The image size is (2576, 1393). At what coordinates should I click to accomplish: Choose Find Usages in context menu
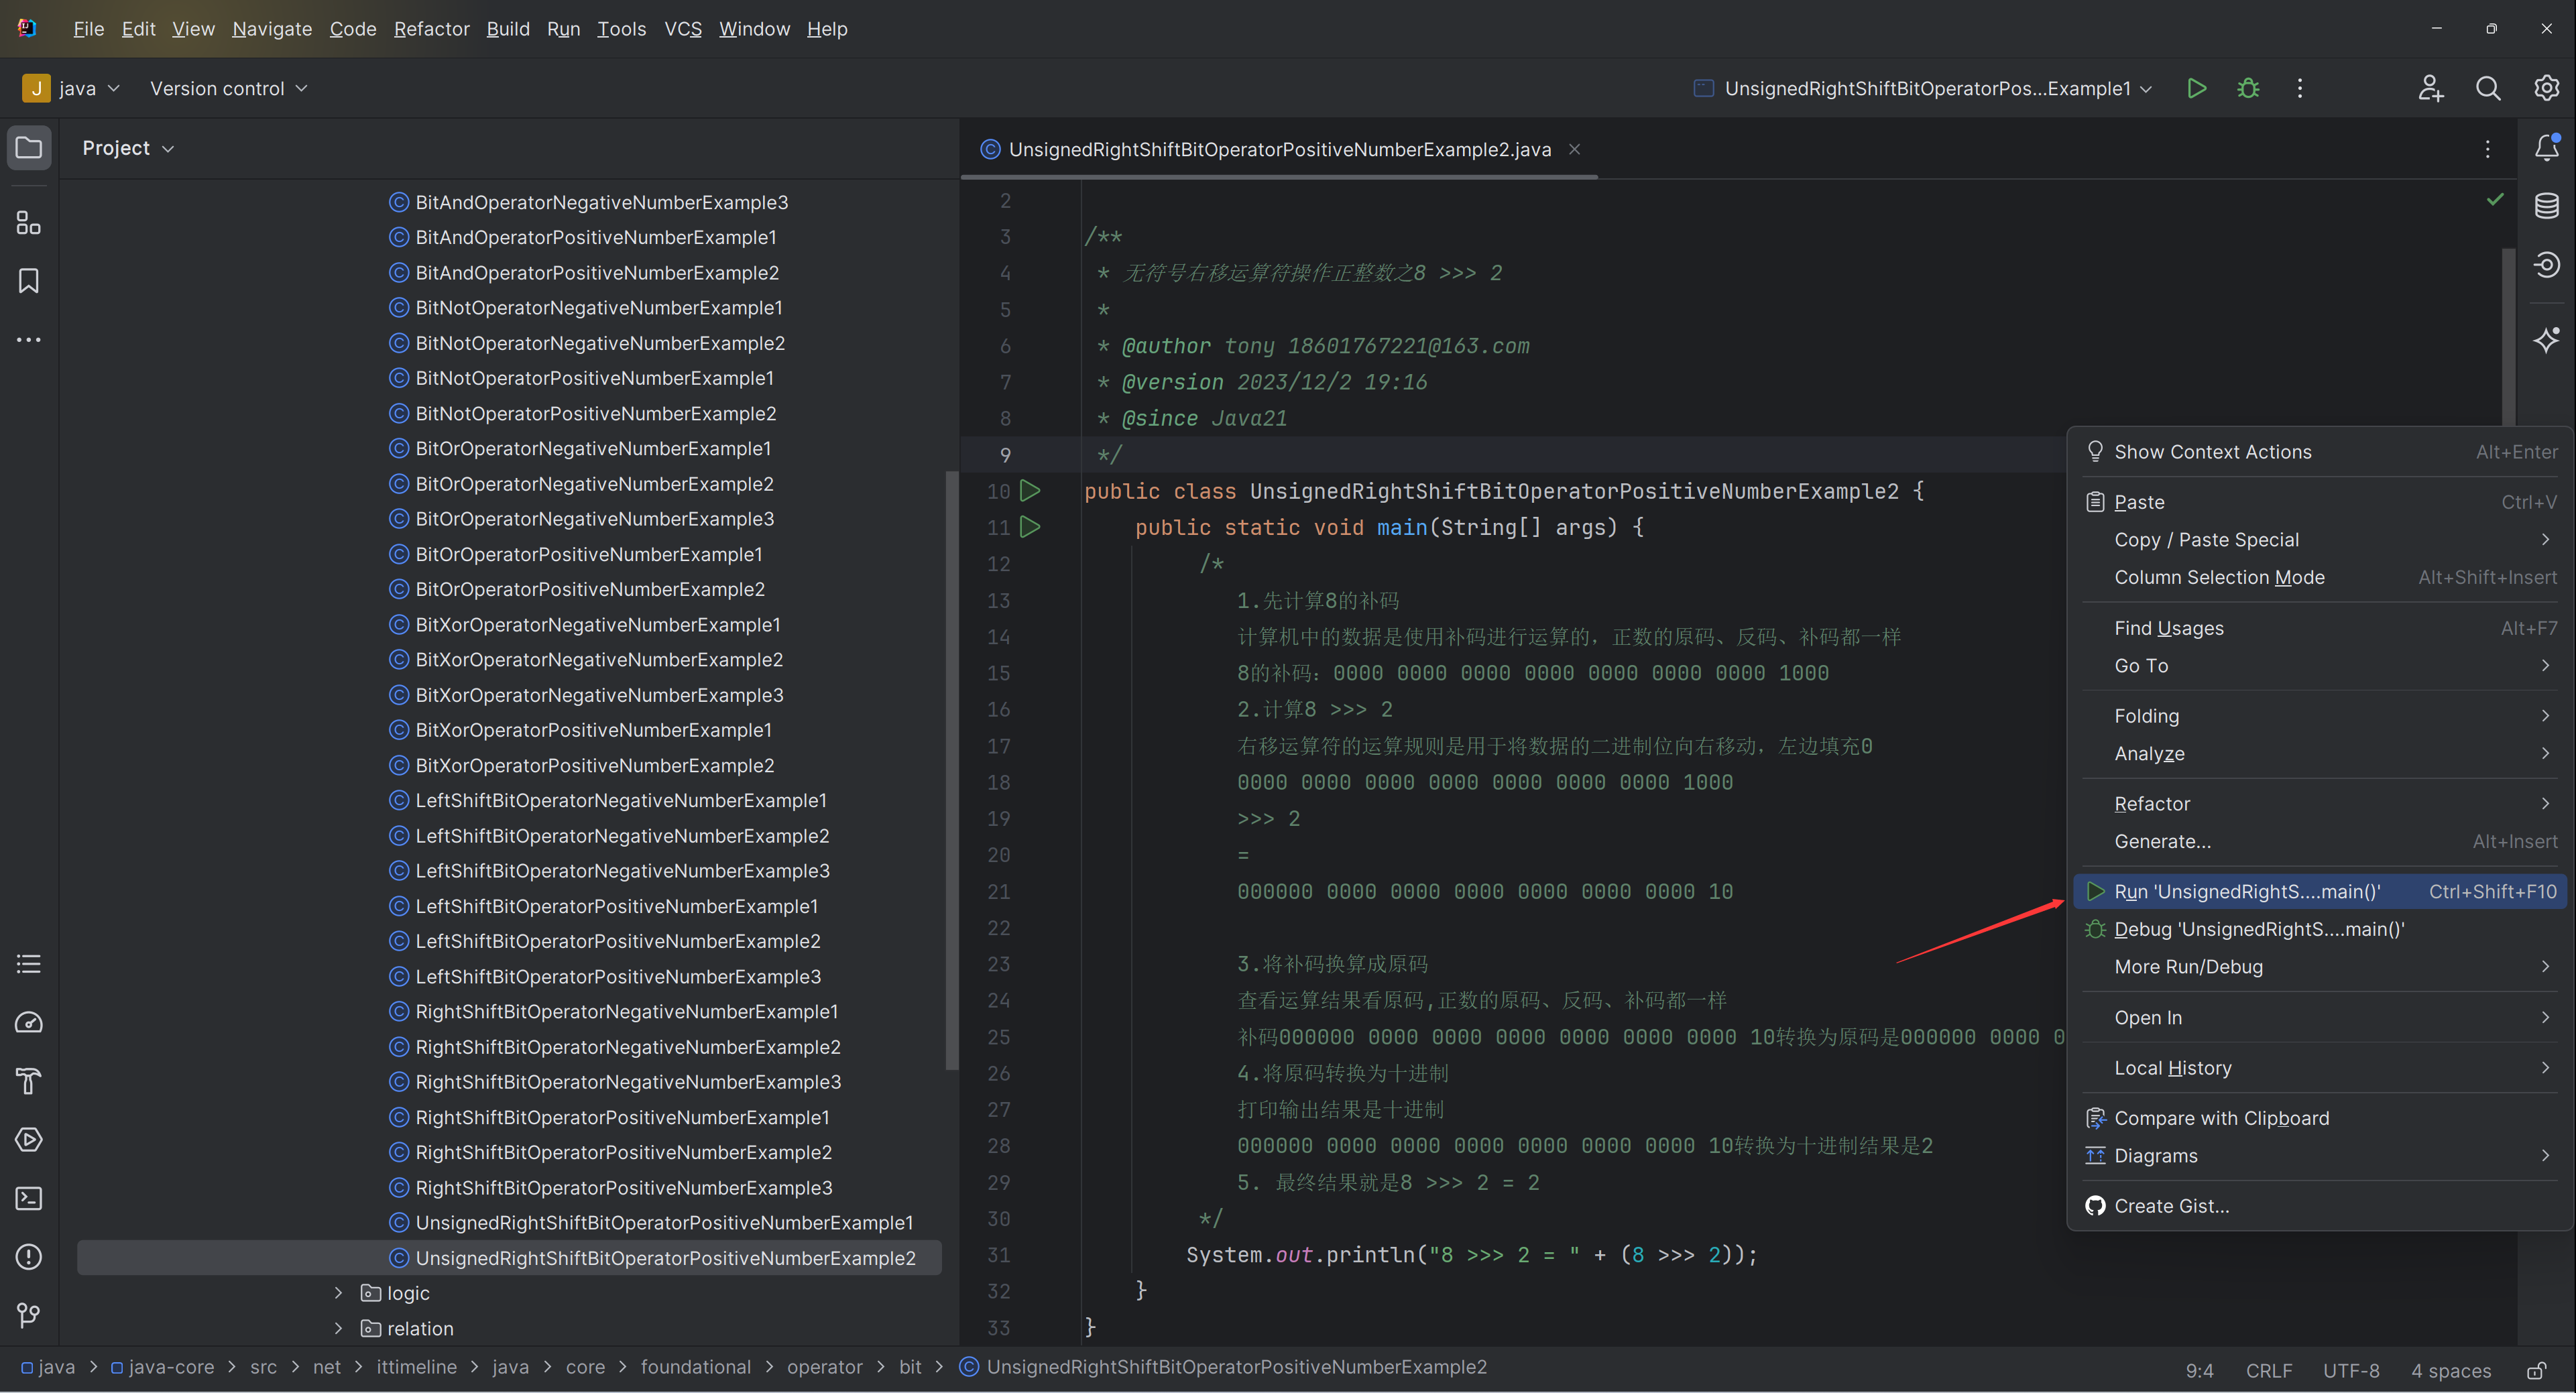pyautogui.click(x=2320, y=628)
